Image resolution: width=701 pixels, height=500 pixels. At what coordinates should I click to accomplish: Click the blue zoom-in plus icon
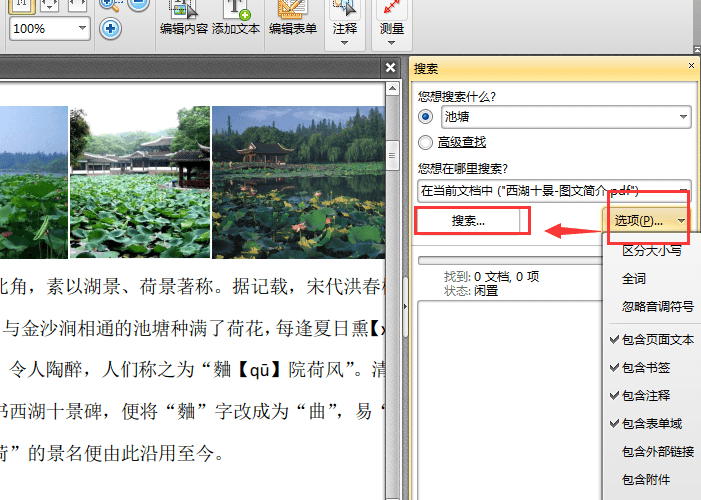coord(110,28)
